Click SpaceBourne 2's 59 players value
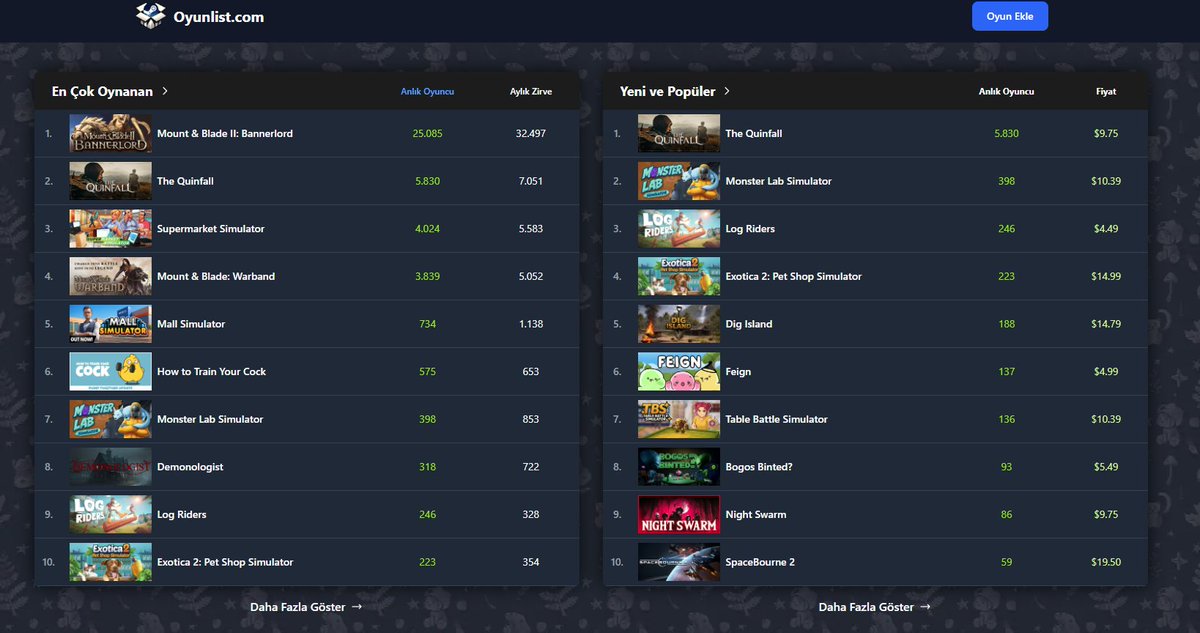Viewport: 1200px width, 633px height. [1006, 562]
